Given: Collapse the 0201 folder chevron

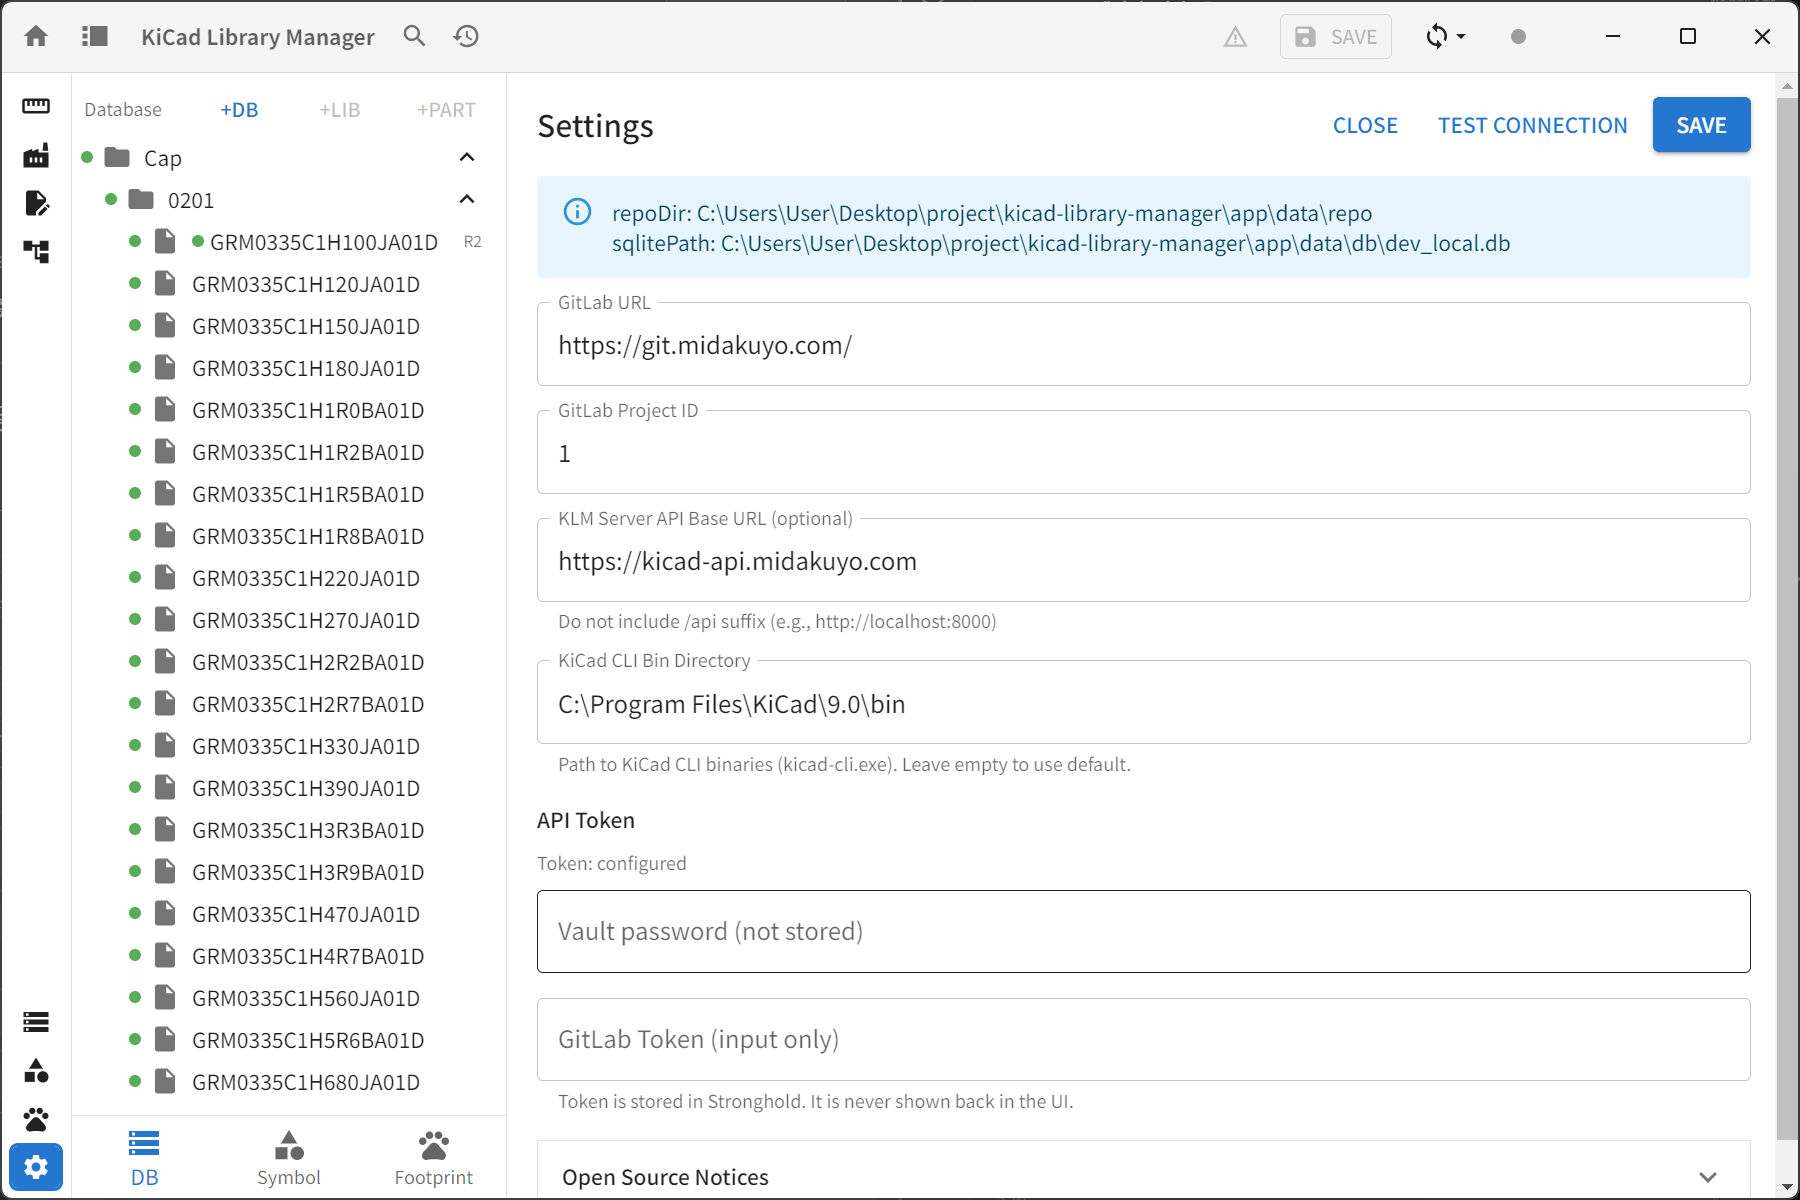Looking at the screenshot, I should pos(466,200).
